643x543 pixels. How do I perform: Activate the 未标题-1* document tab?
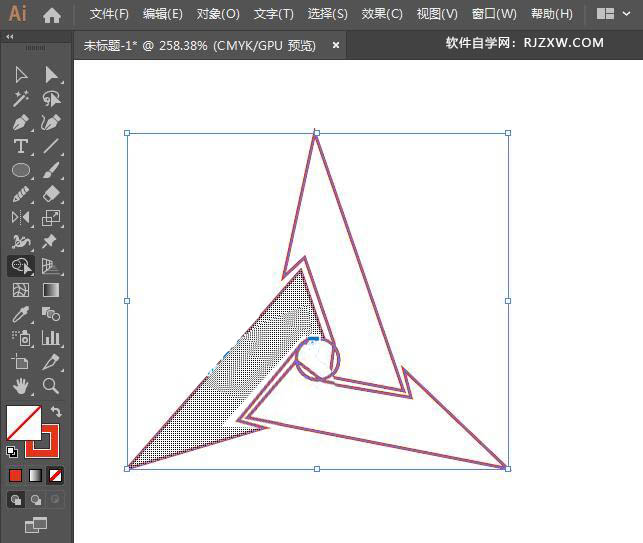(200, 45)
